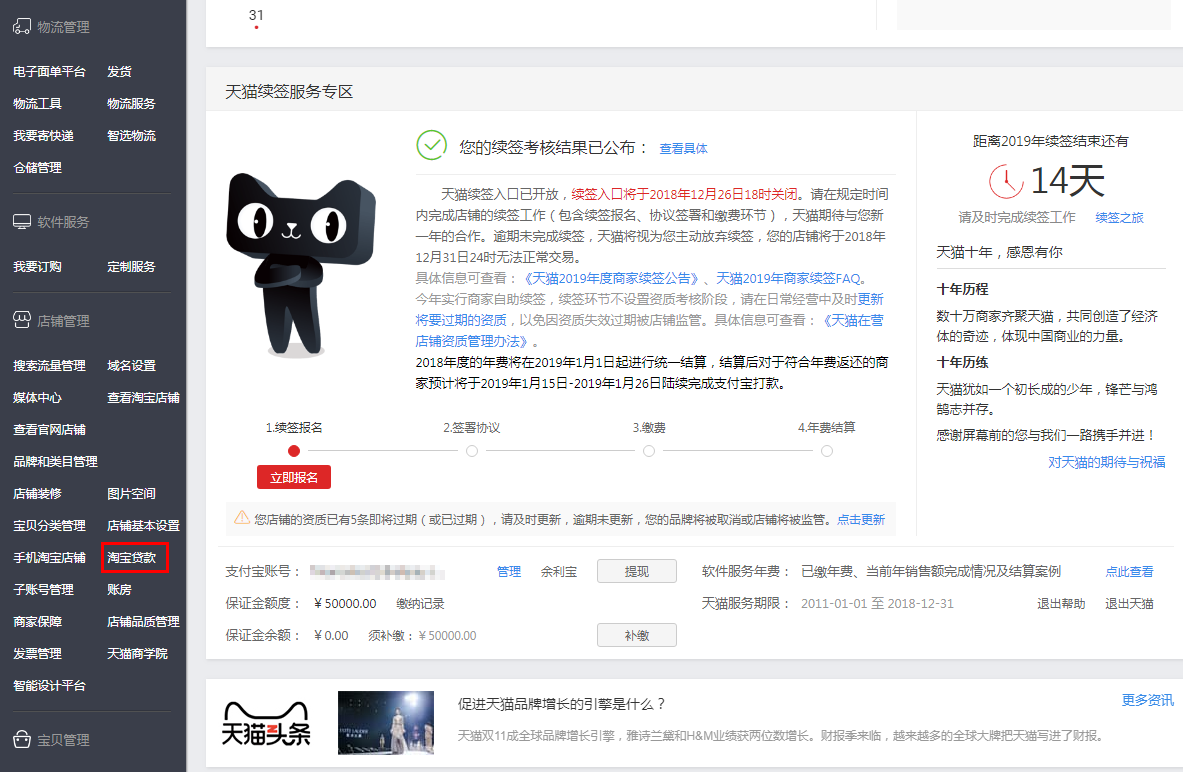Click 点此查看 for annual fee
1183x772 pixels.
point(1129,571)
